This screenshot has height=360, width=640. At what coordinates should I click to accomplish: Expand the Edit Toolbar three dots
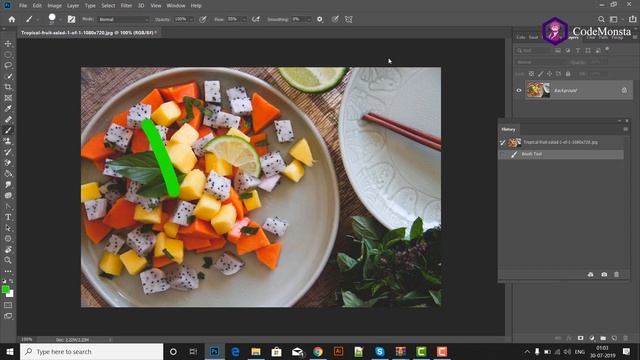pyautogui.click(x=8, y=271)
